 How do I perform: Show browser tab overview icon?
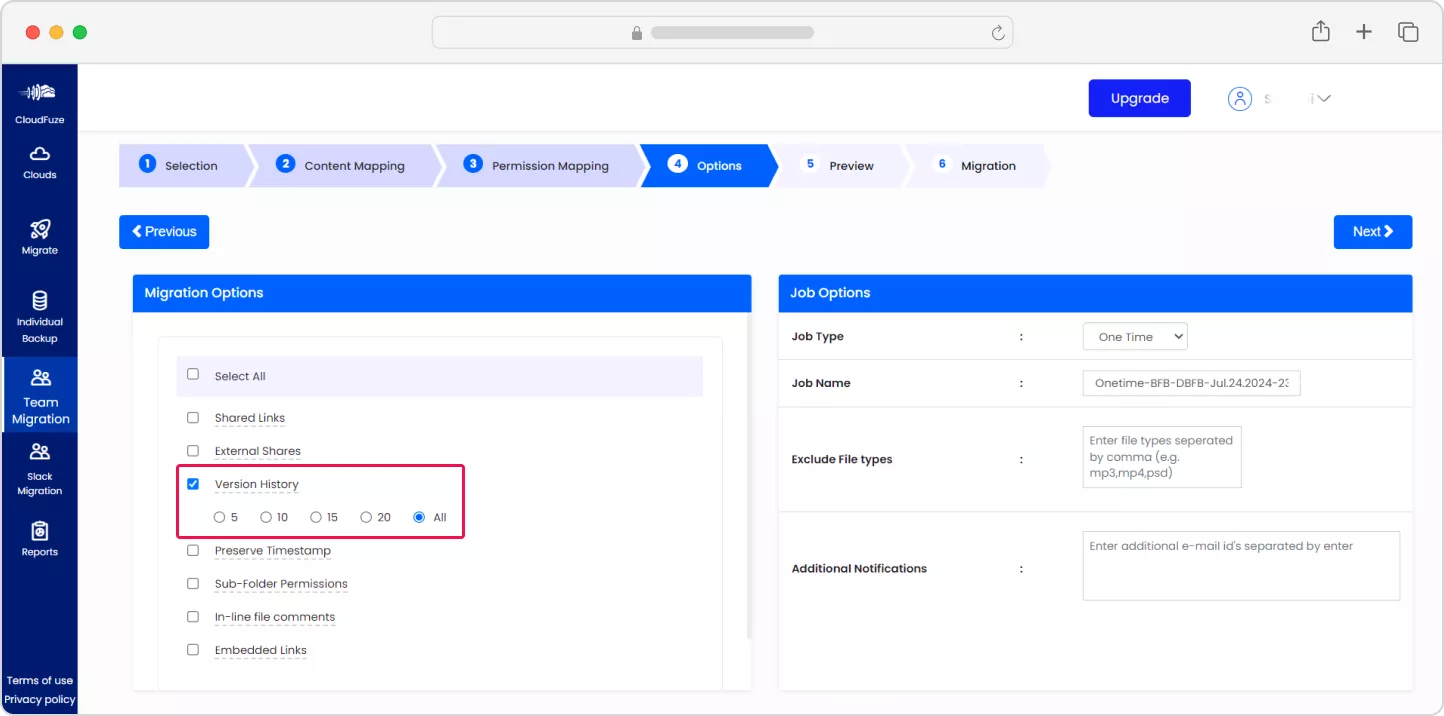pyautogui.click(x=1408, y=32)
